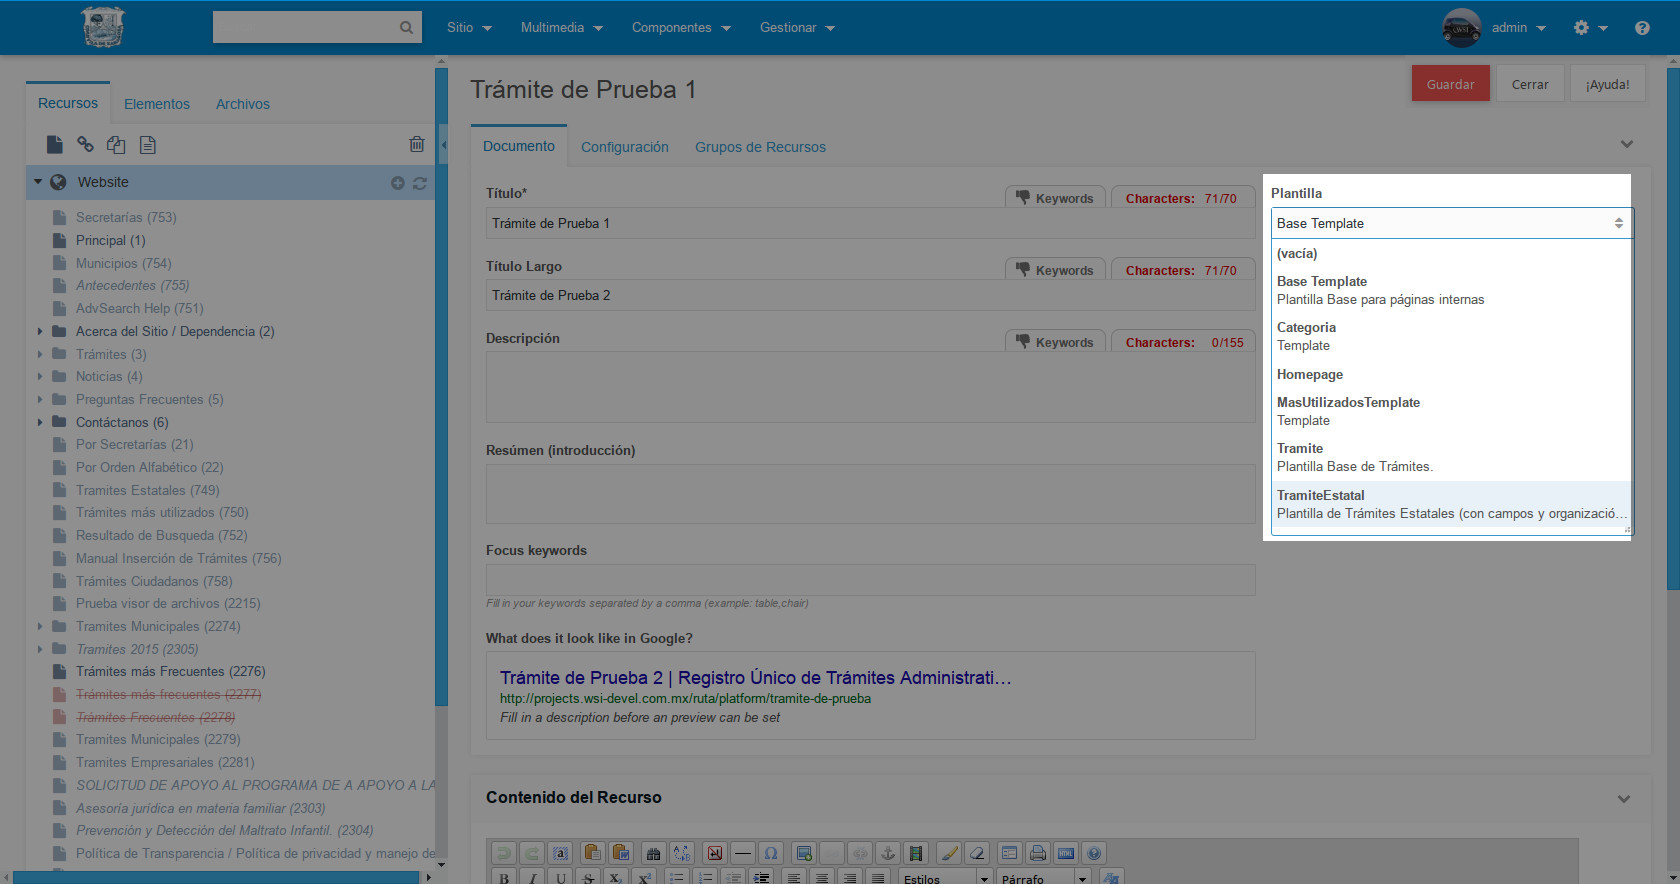Viewport: 1680px width, 884px height.
Task: Click the Paste from Word icon
Action: click(620, 853)
